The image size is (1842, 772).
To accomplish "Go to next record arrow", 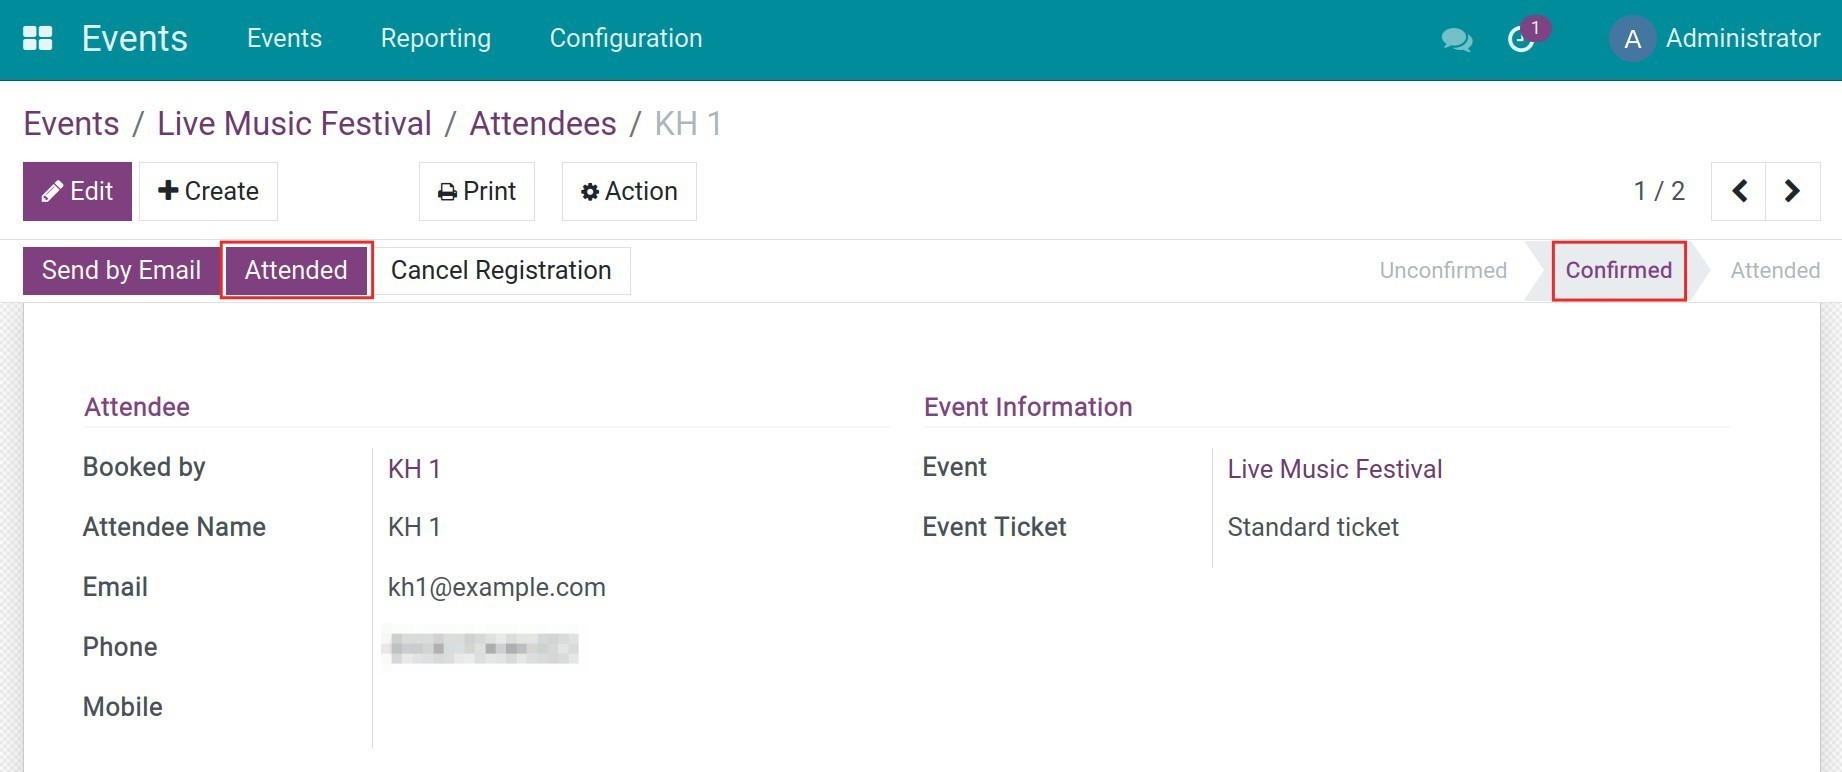I will click(1792, 191).
